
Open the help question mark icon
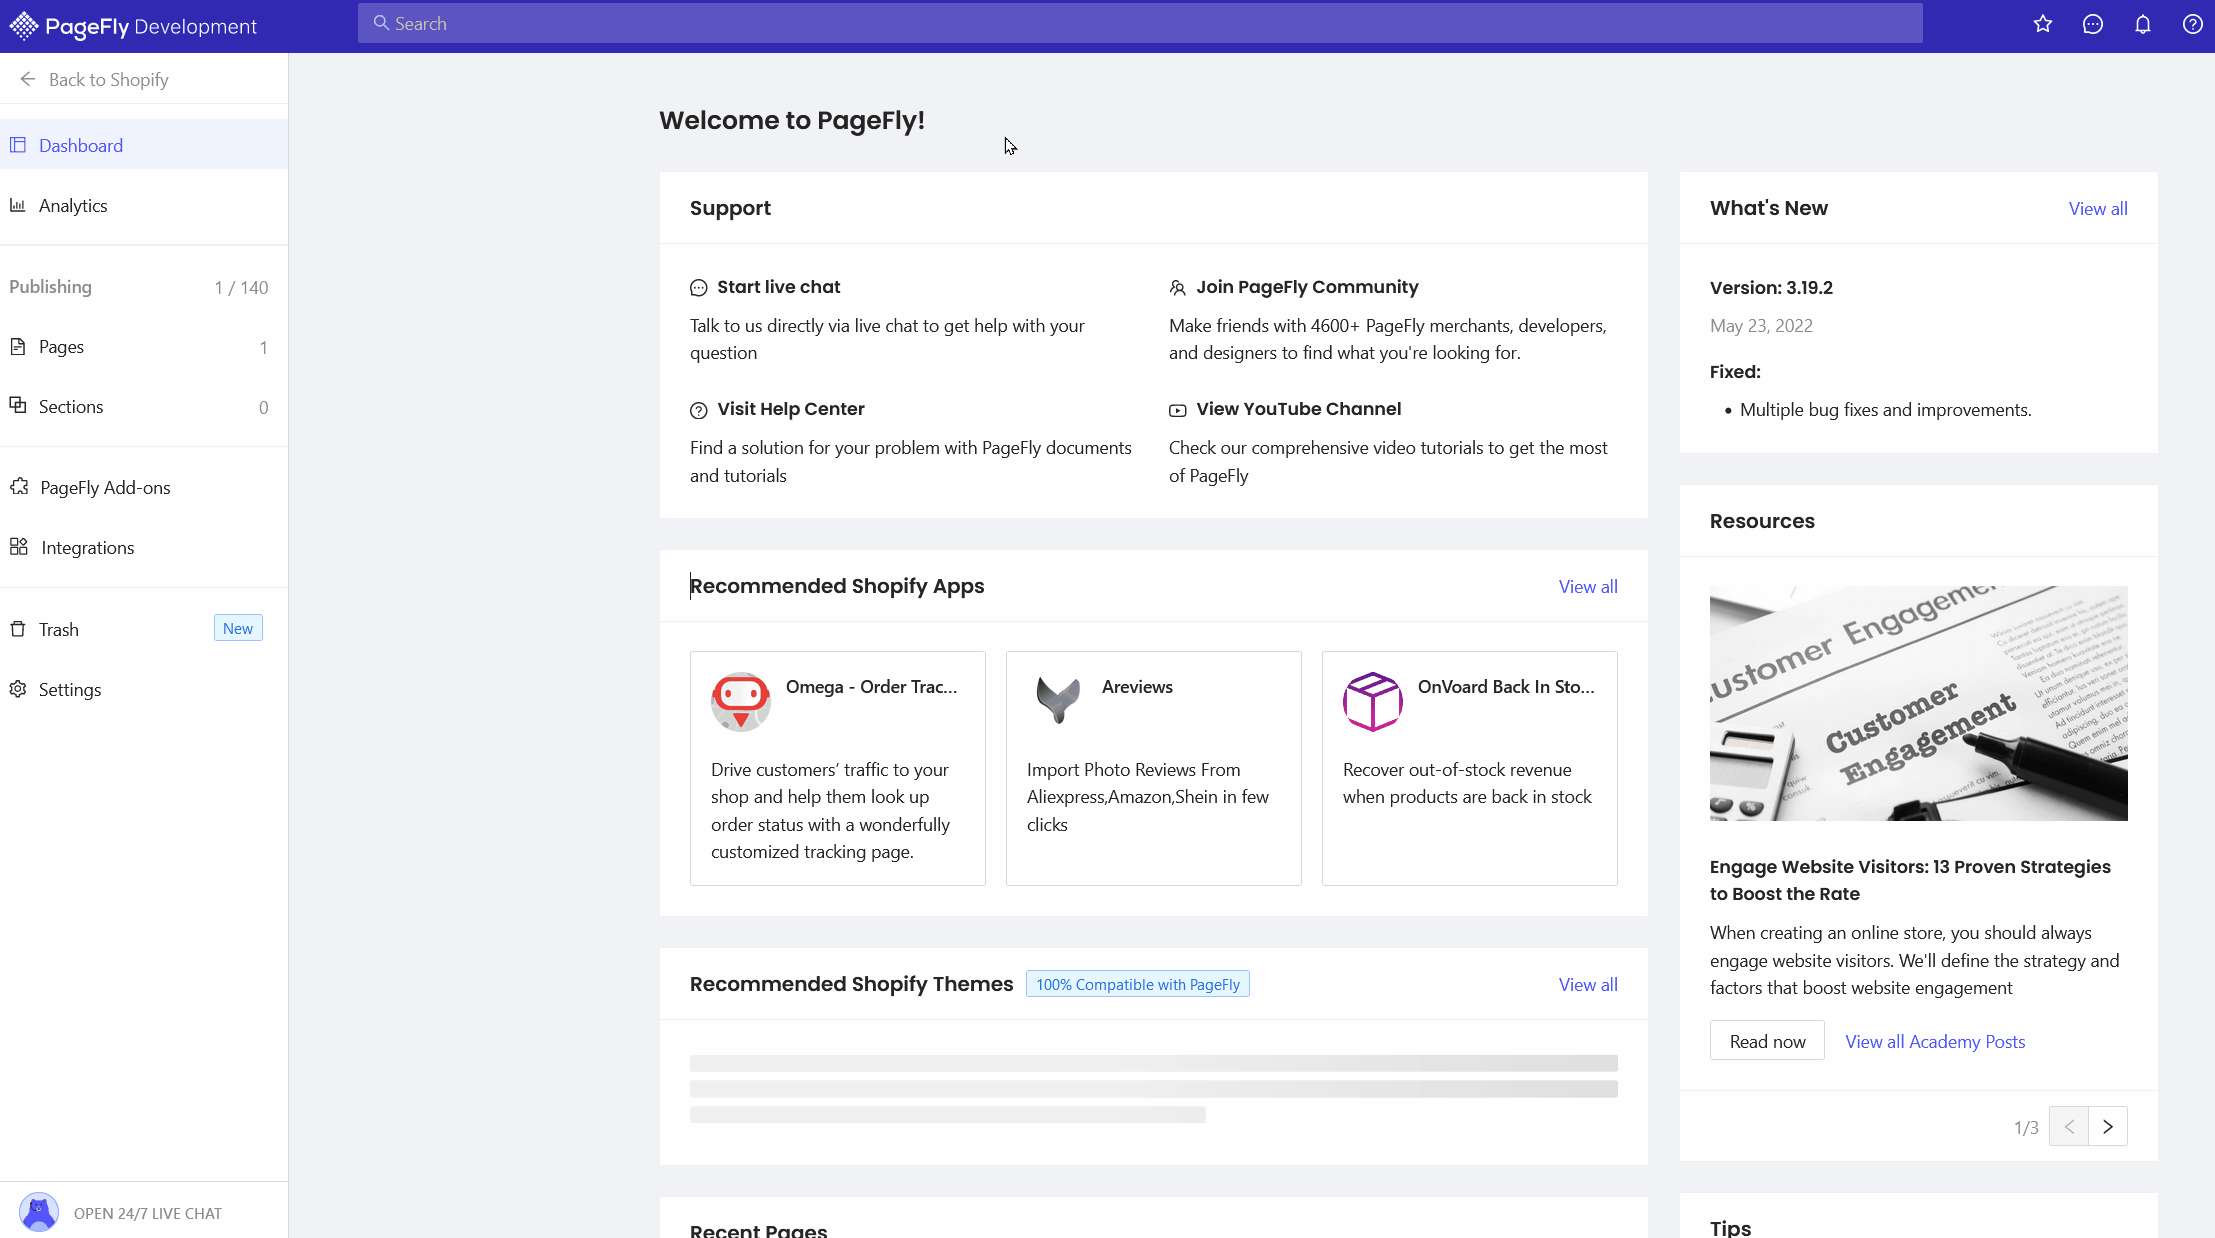(2192, 24)
